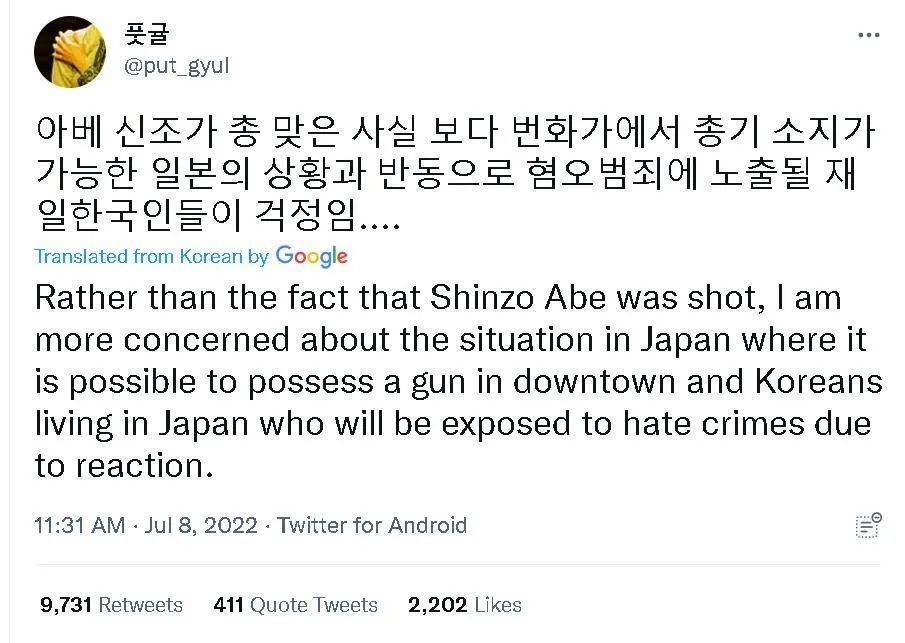Click the 11:31 AM timestamp
Viewport: 905px width, 643px height.
[80, 525]
